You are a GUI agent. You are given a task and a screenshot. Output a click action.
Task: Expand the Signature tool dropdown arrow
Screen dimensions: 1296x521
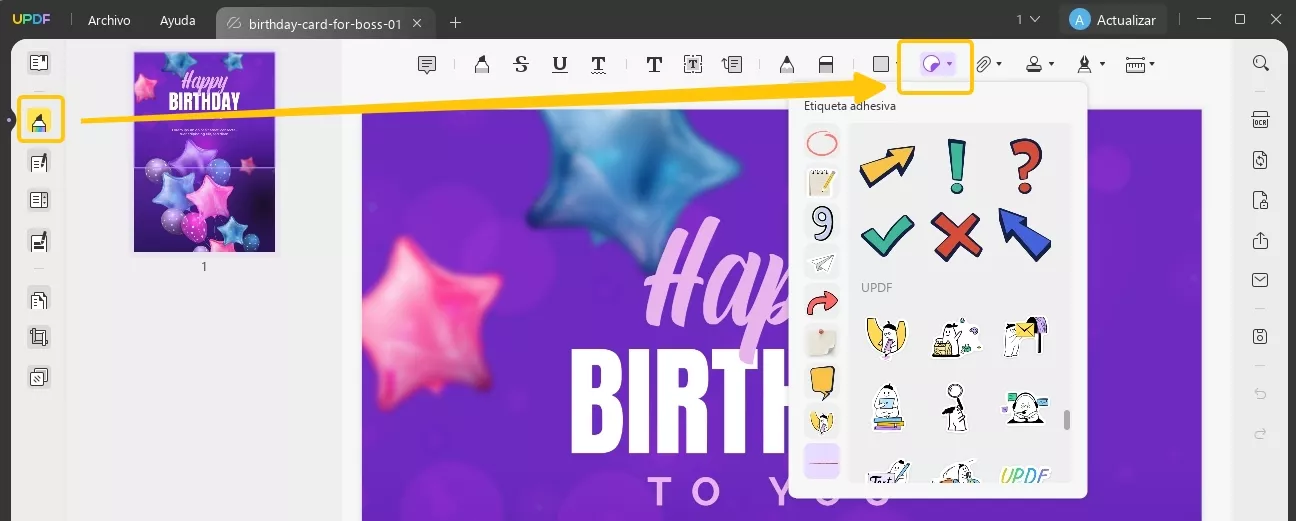(1102, 65)
